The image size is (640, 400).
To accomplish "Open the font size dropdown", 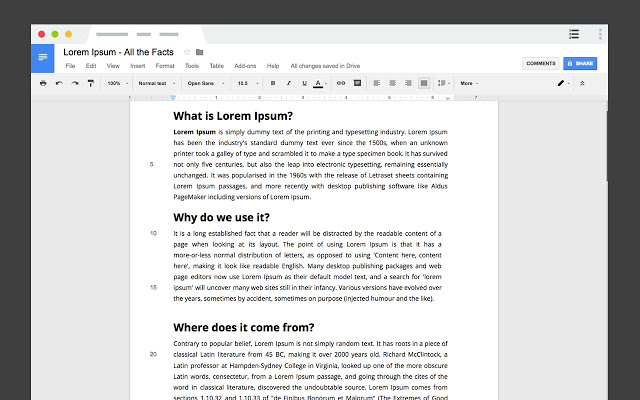I will point(248,83).
